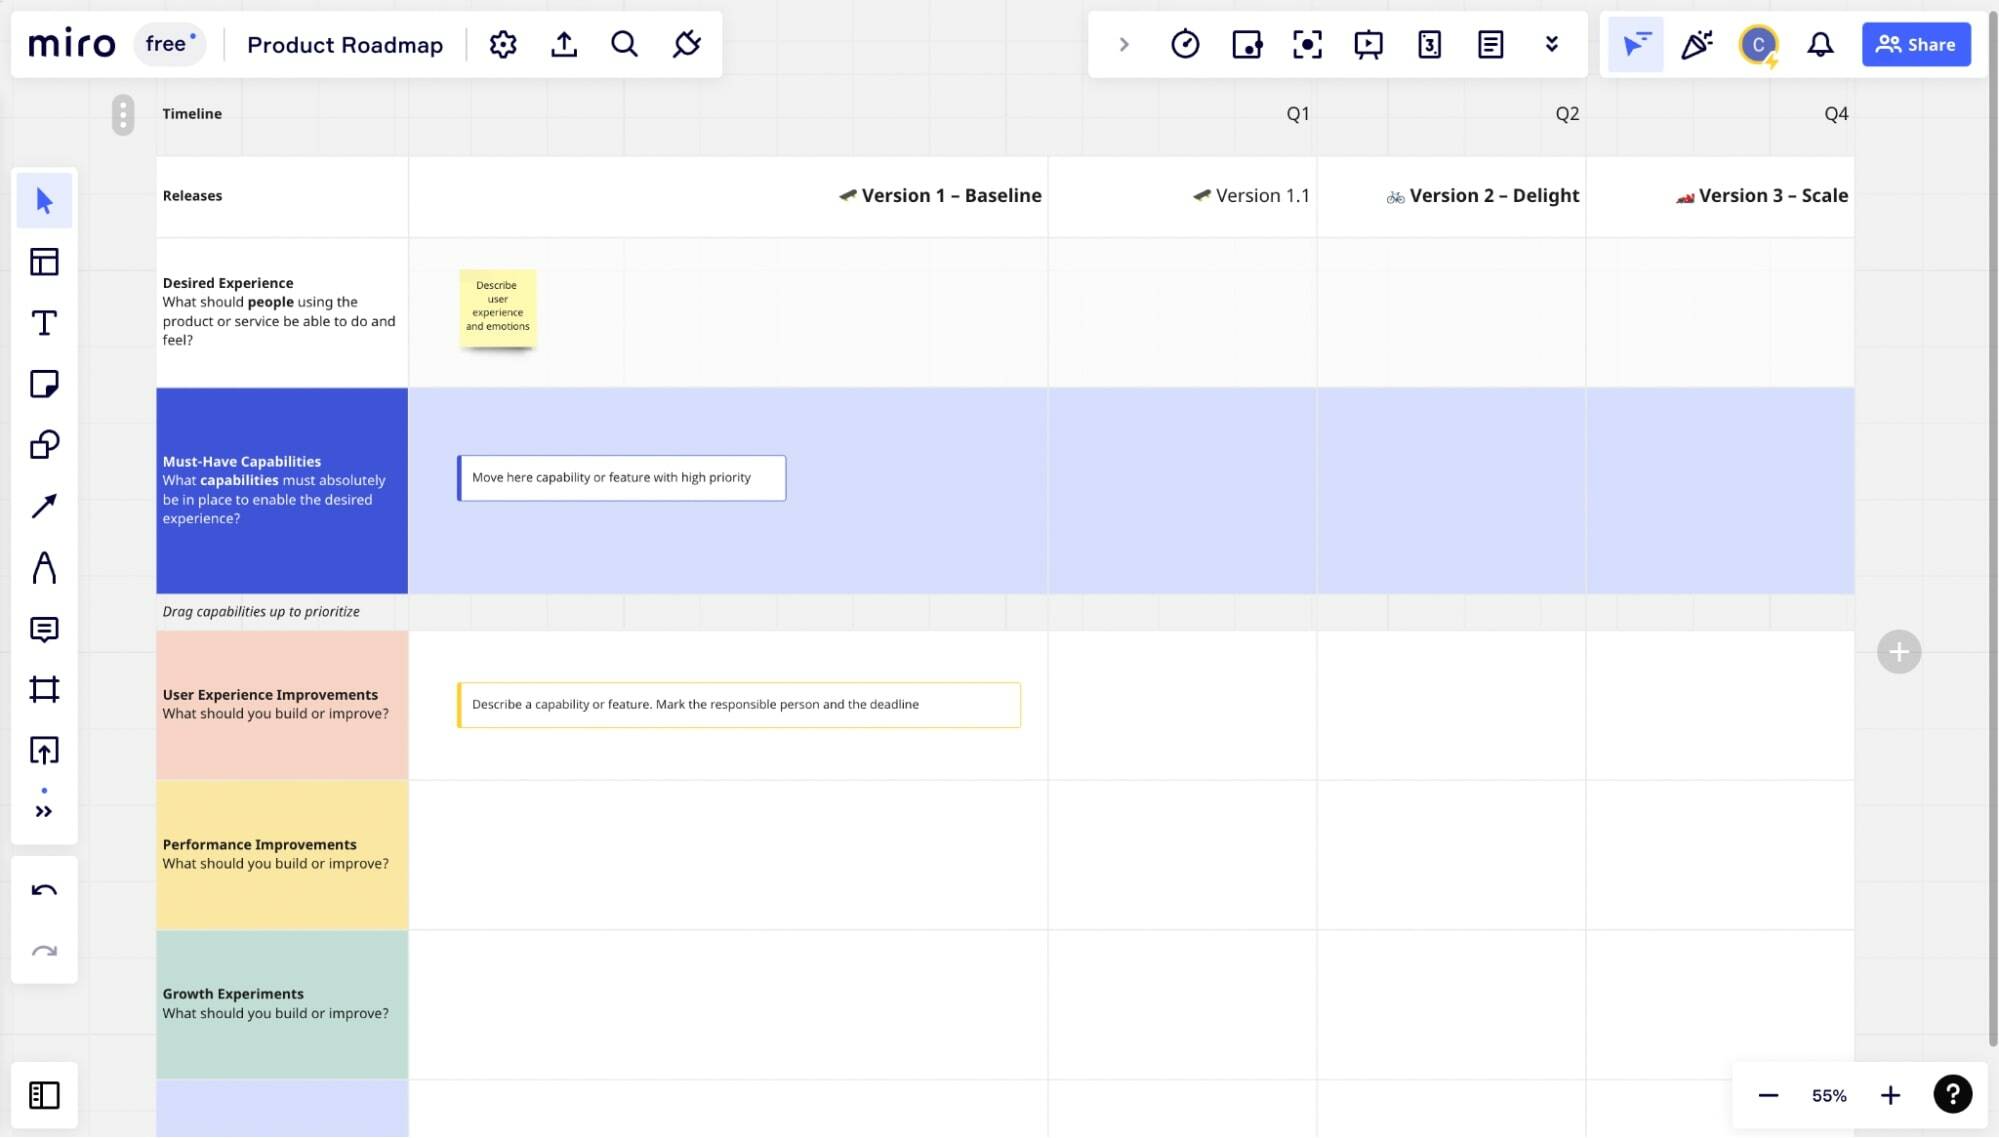Open the Comment tool

tap(44, 629)
